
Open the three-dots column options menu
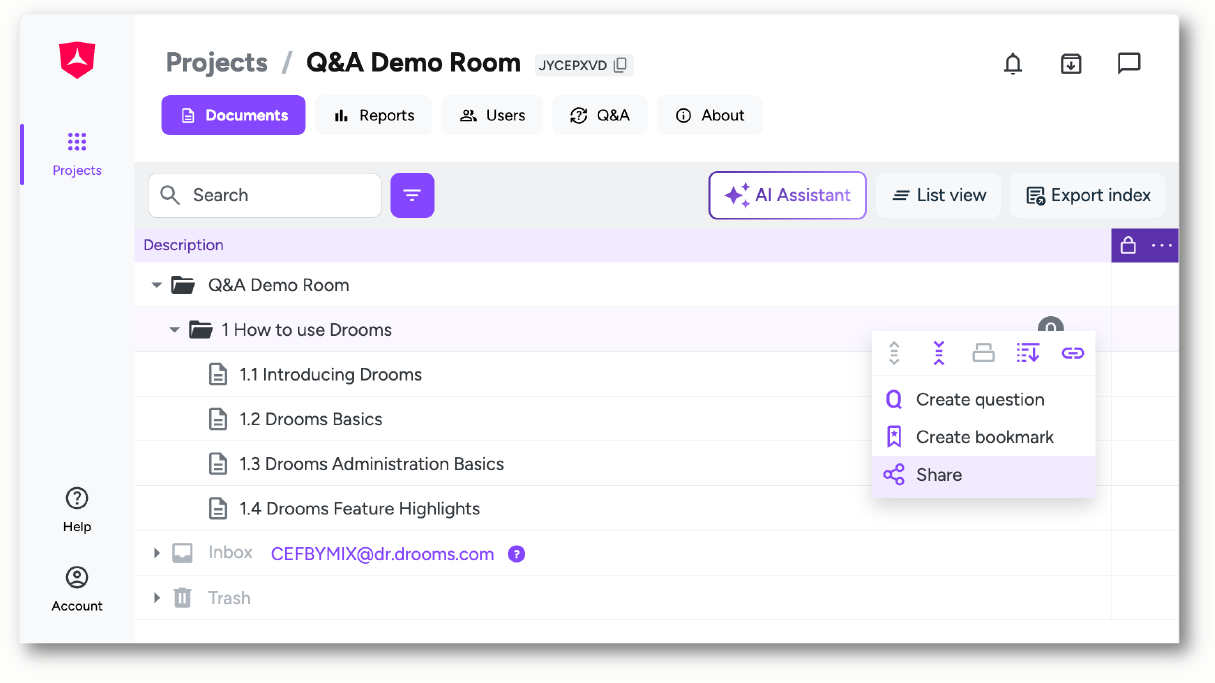pyautogui.click(x=1161, y=245)
